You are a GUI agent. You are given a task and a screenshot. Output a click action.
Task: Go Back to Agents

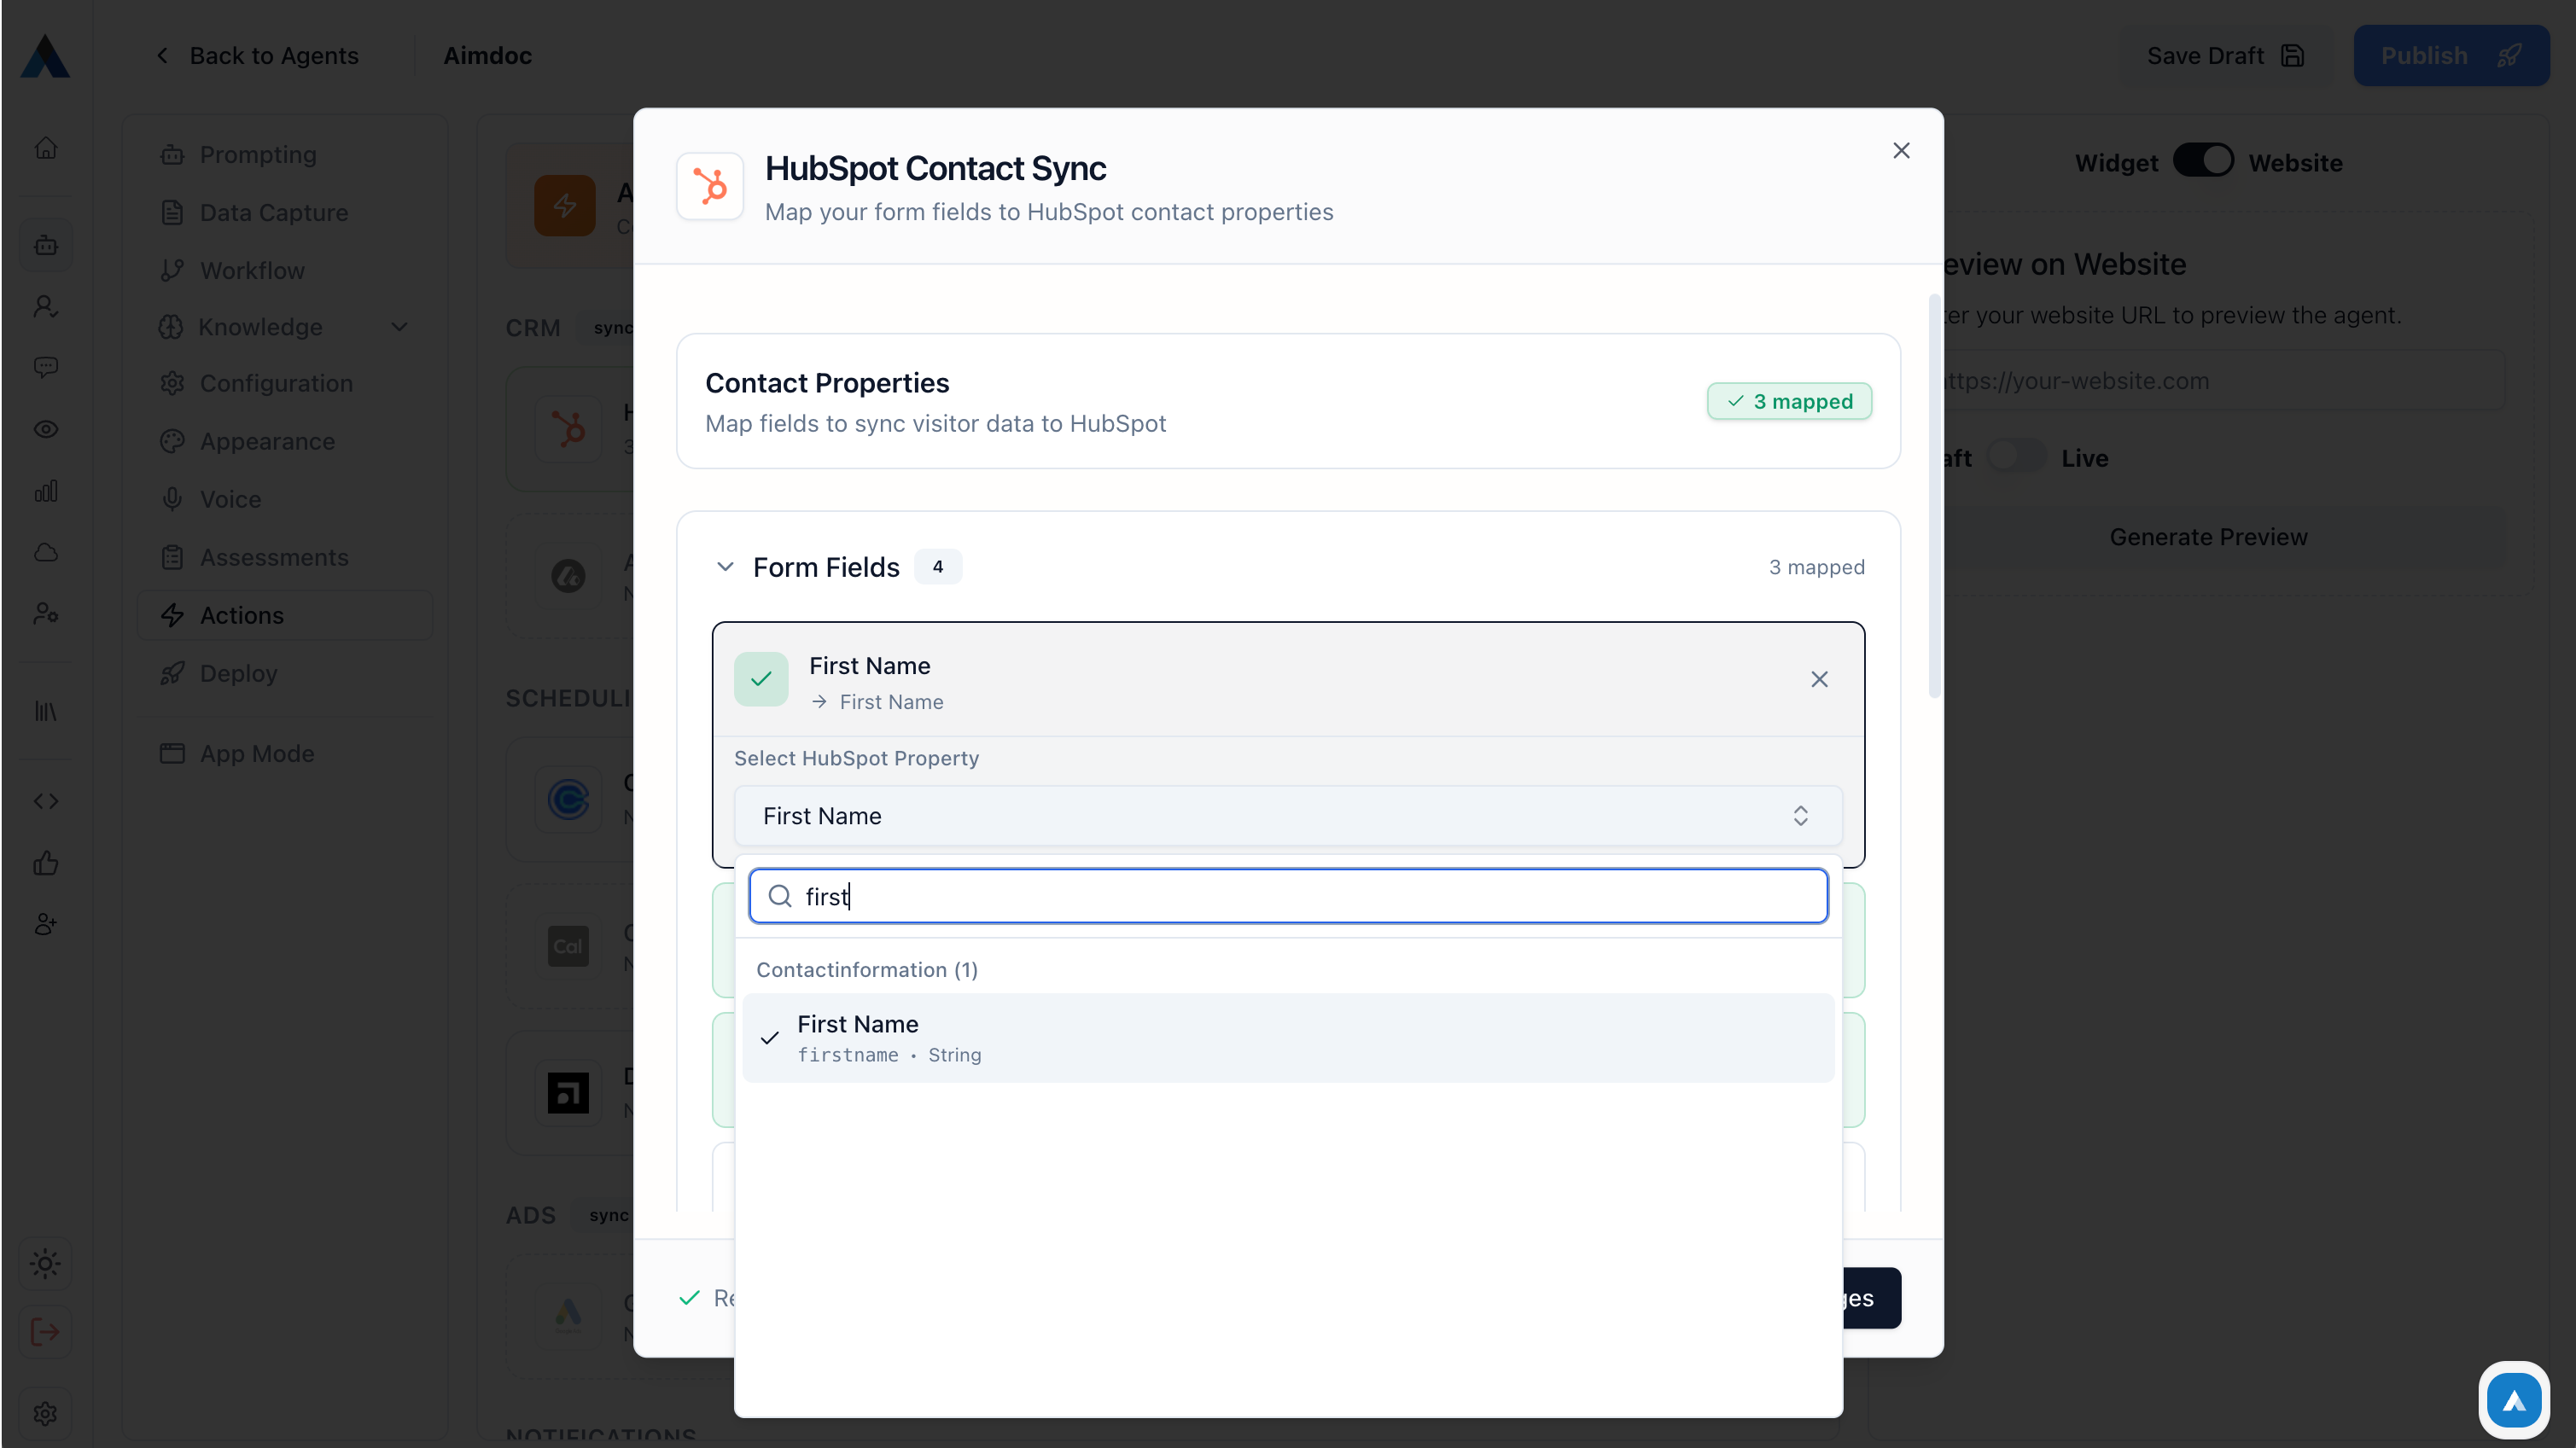(258, 56)
